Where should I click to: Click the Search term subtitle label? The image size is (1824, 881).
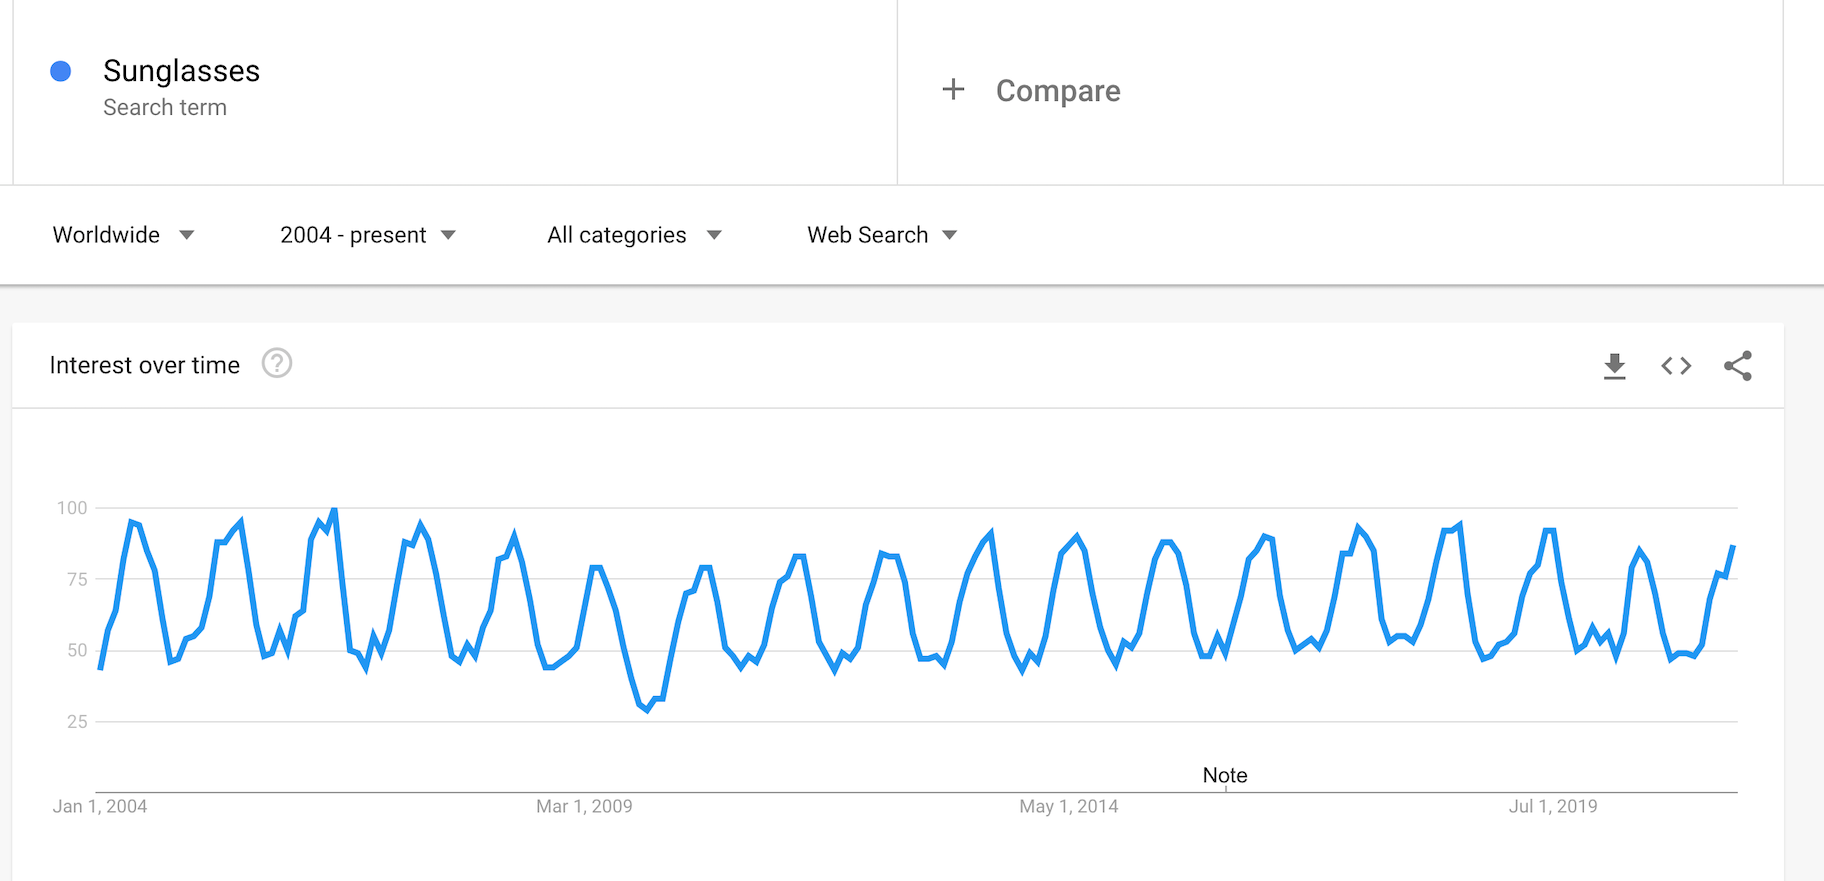point(165,107)
